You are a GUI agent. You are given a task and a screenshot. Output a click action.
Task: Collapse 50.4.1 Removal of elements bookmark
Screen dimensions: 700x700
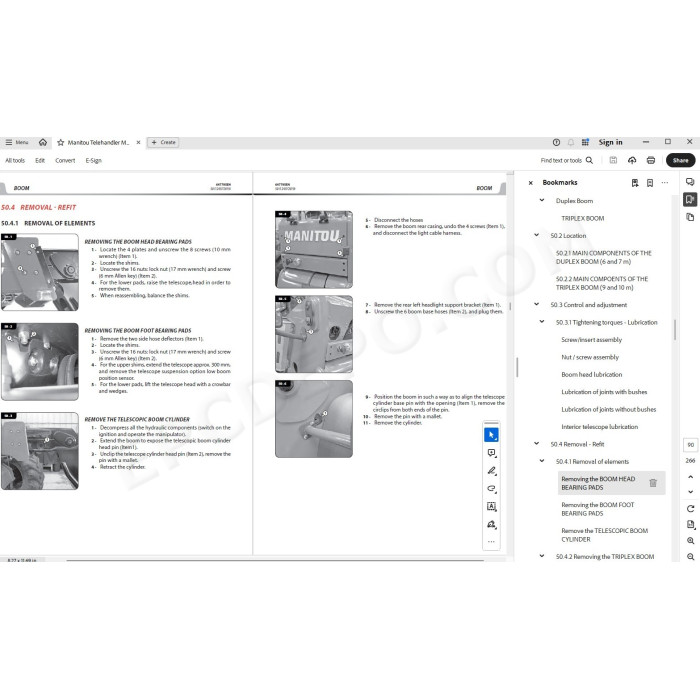tap(542, 461)
